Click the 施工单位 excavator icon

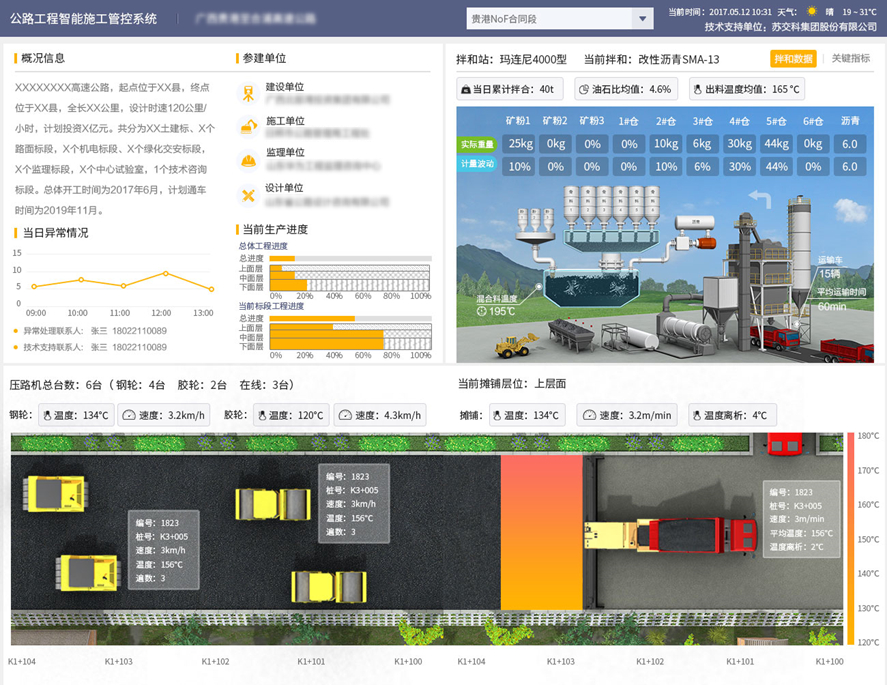pyautogui.click(x=248, y=126)
